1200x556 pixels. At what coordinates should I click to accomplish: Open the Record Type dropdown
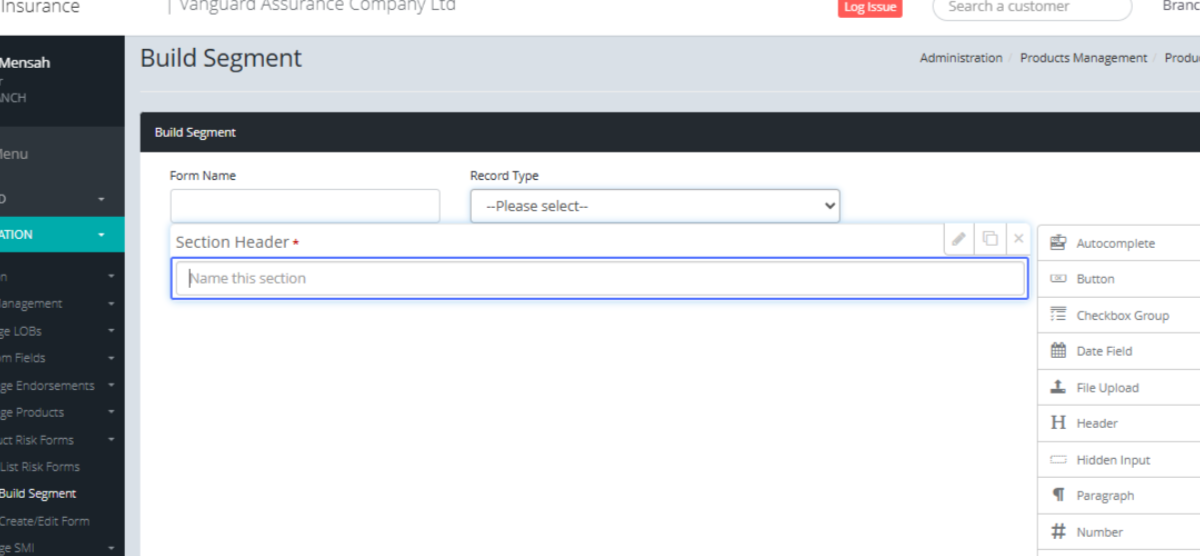point(655,206)
